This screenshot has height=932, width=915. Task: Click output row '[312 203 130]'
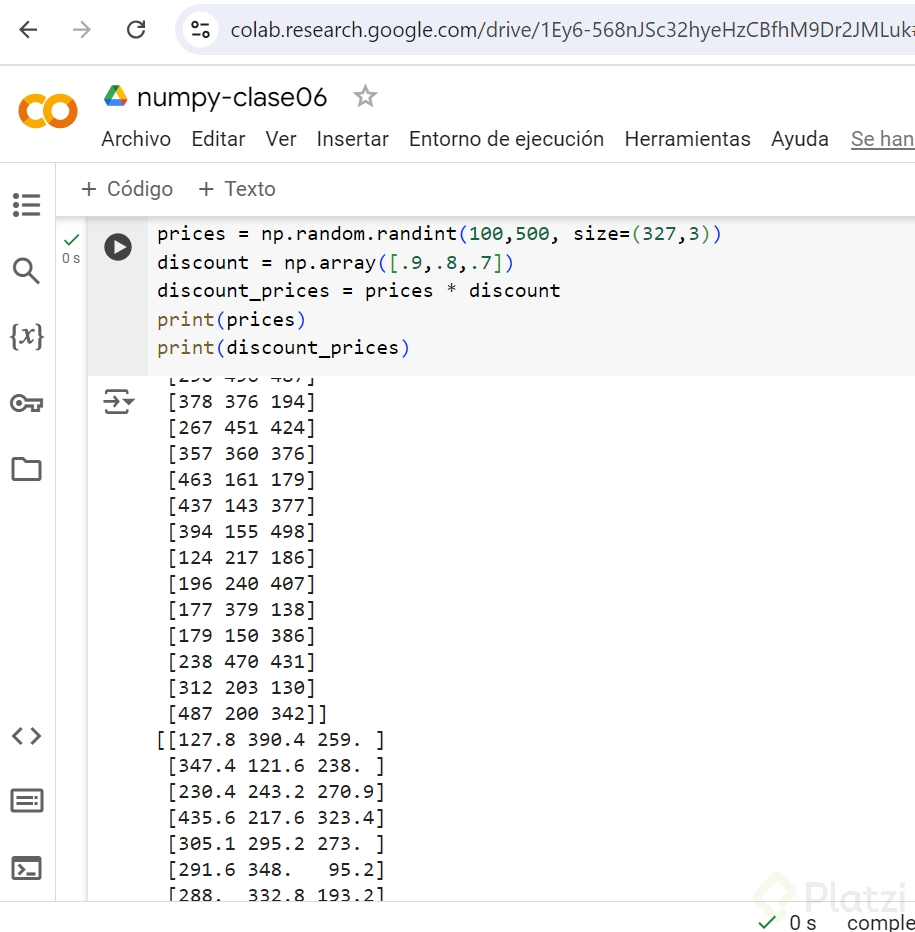click(x=241, y=688)
